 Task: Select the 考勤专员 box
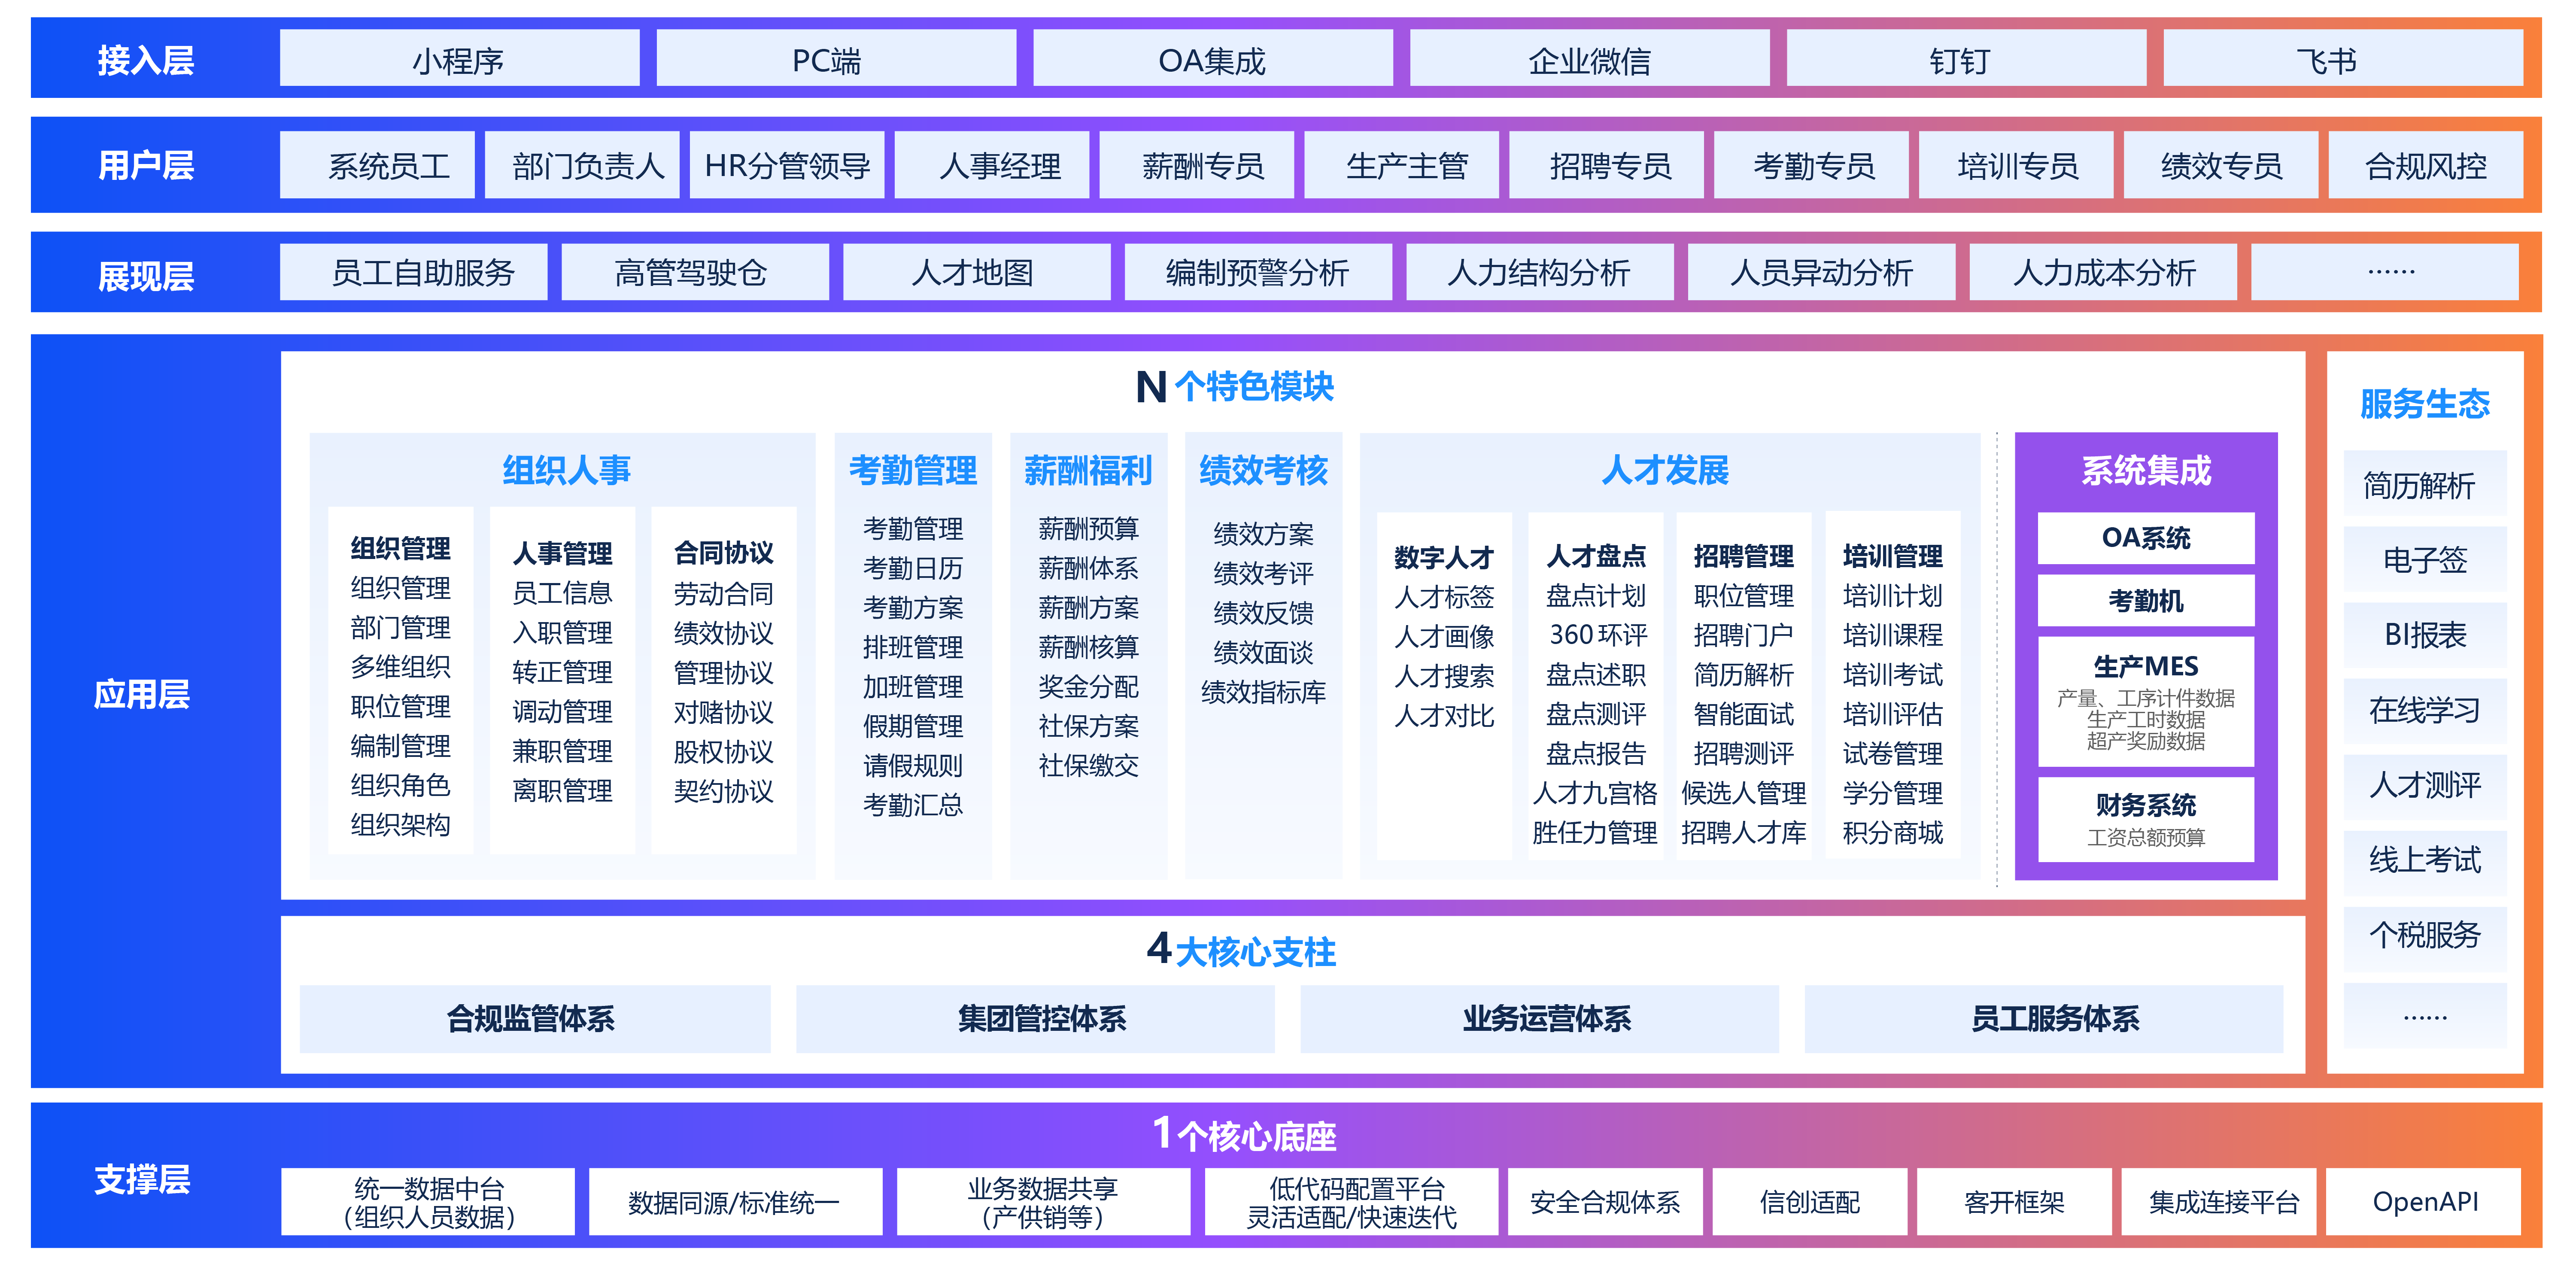pyautogui.click(x=1811, y=165)
